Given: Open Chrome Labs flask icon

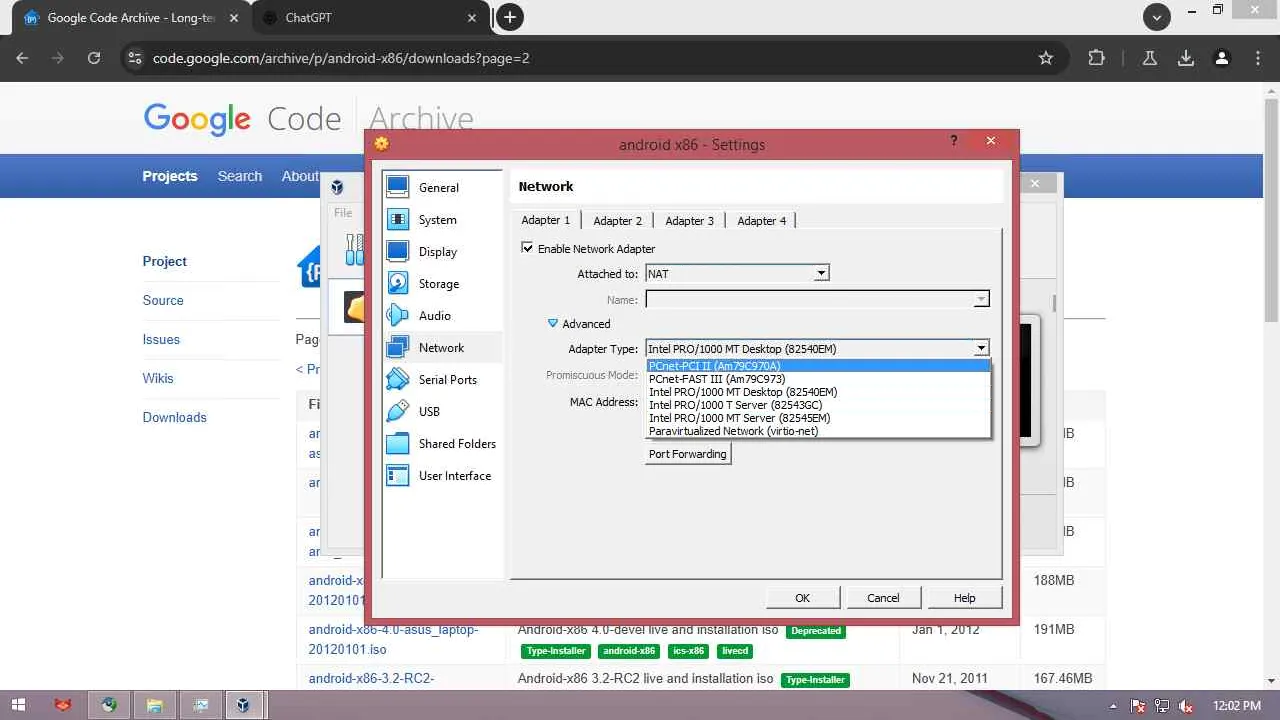Looking at the screenshot, I should (1150, 58).
